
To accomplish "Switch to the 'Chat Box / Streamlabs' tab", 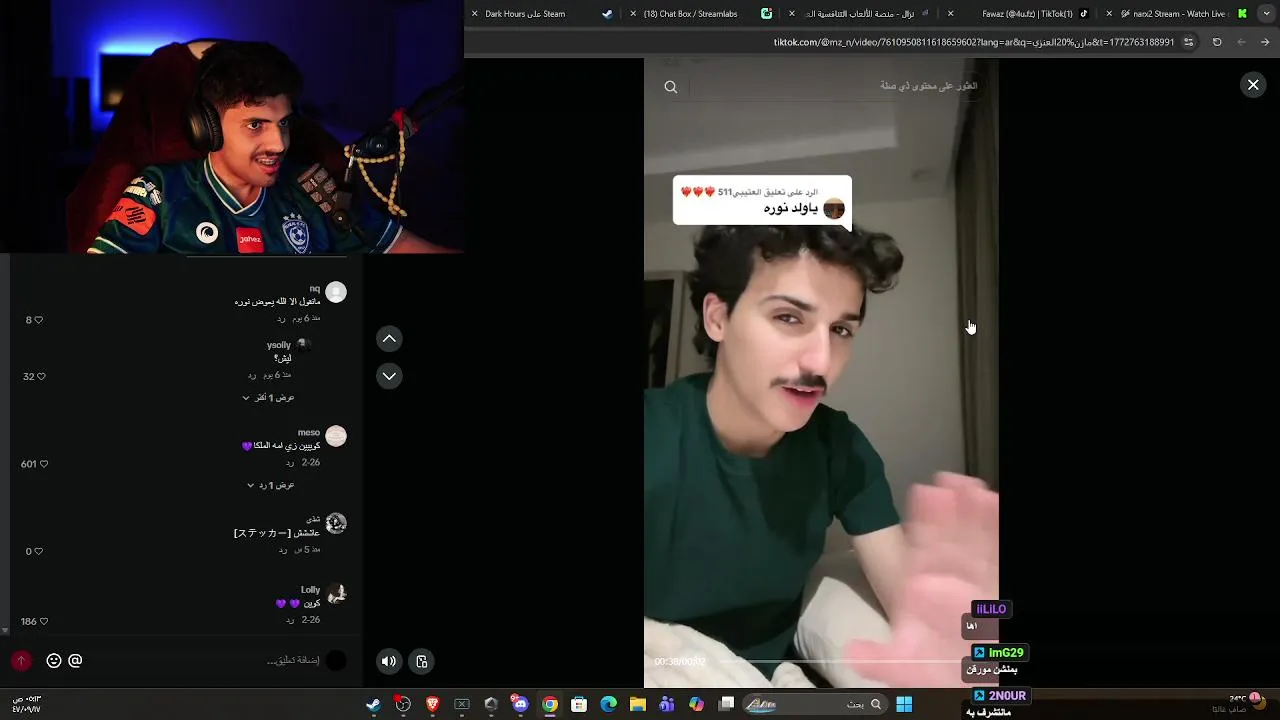I will pos(700,14).
